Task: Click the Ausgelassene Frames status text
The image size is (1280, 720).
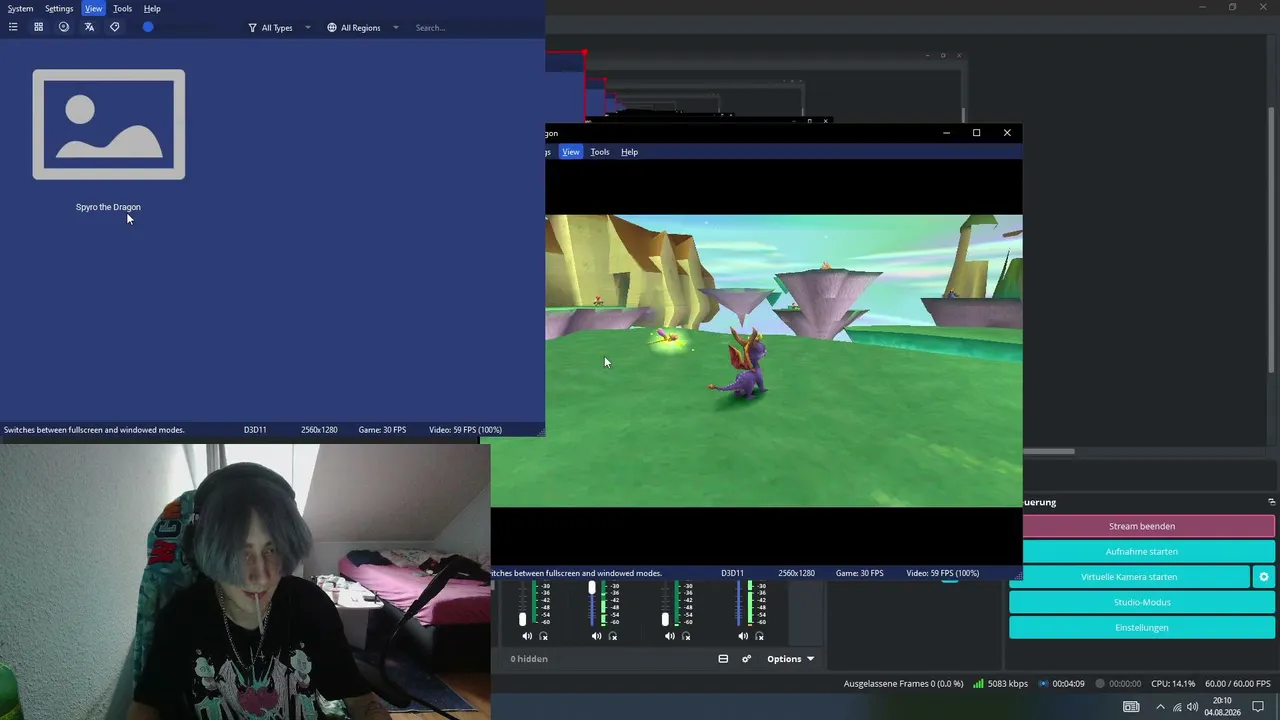Action: click(904, 684)
